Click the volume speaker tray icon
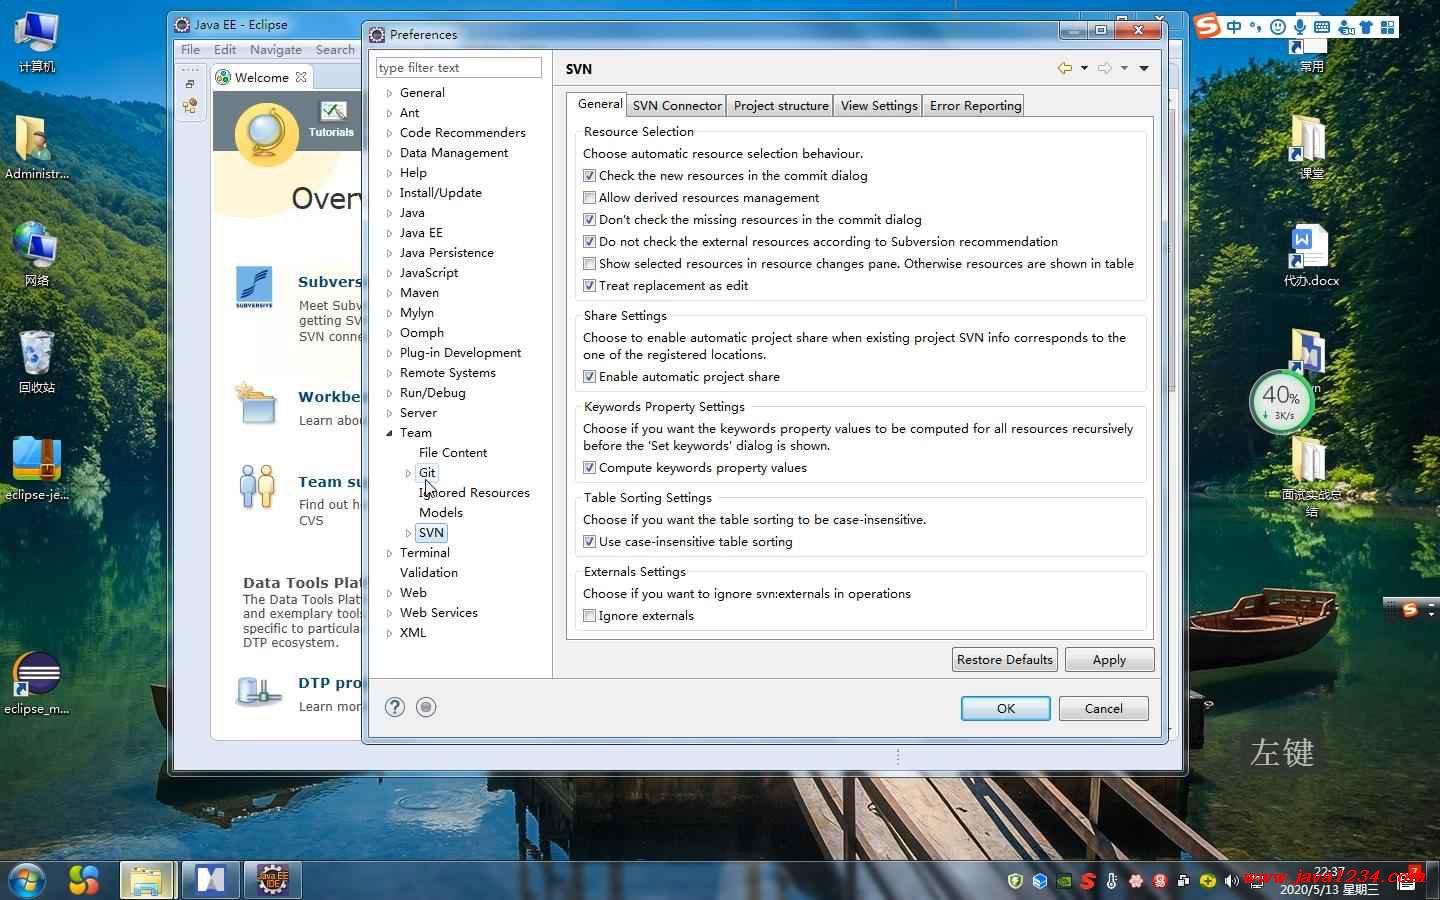Viewport: 1440px width, 900px height. coord(1231,881)
